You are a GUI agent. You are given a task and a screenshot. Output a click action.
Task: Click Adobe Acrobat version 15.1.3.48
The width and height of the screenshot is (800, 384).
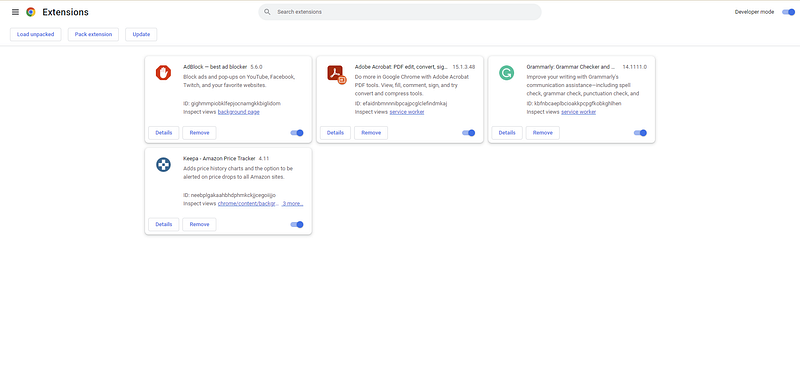[464, 67]
